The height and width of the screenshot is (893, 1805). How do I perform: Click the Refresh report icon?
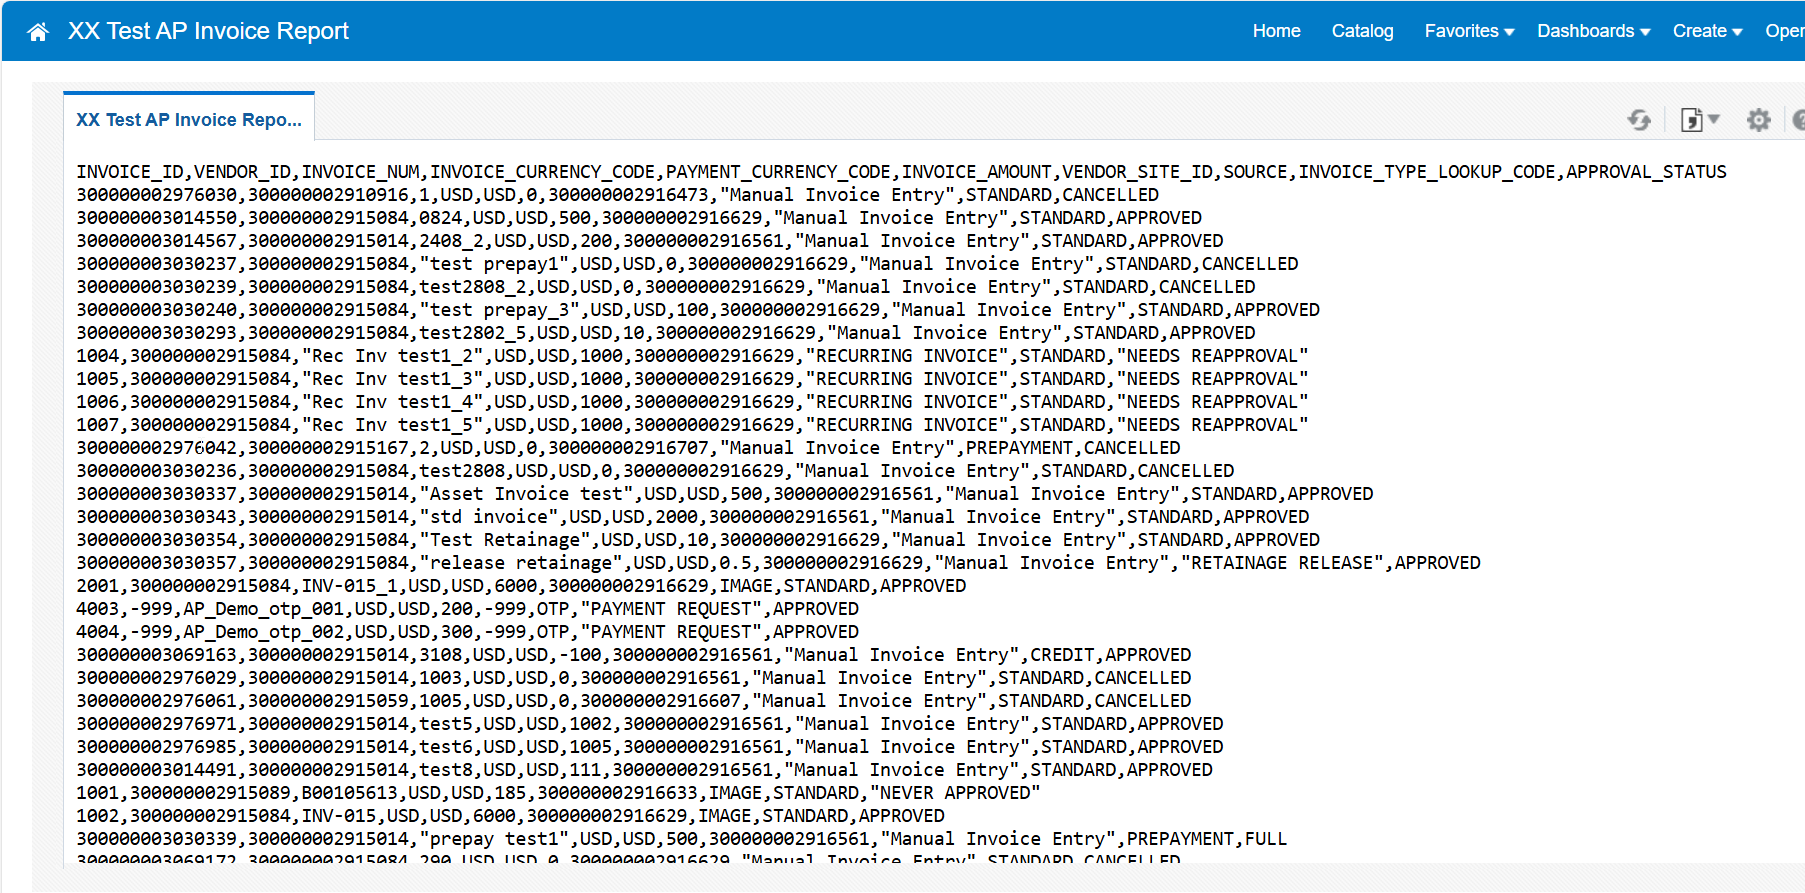(x=1639, y=120)
